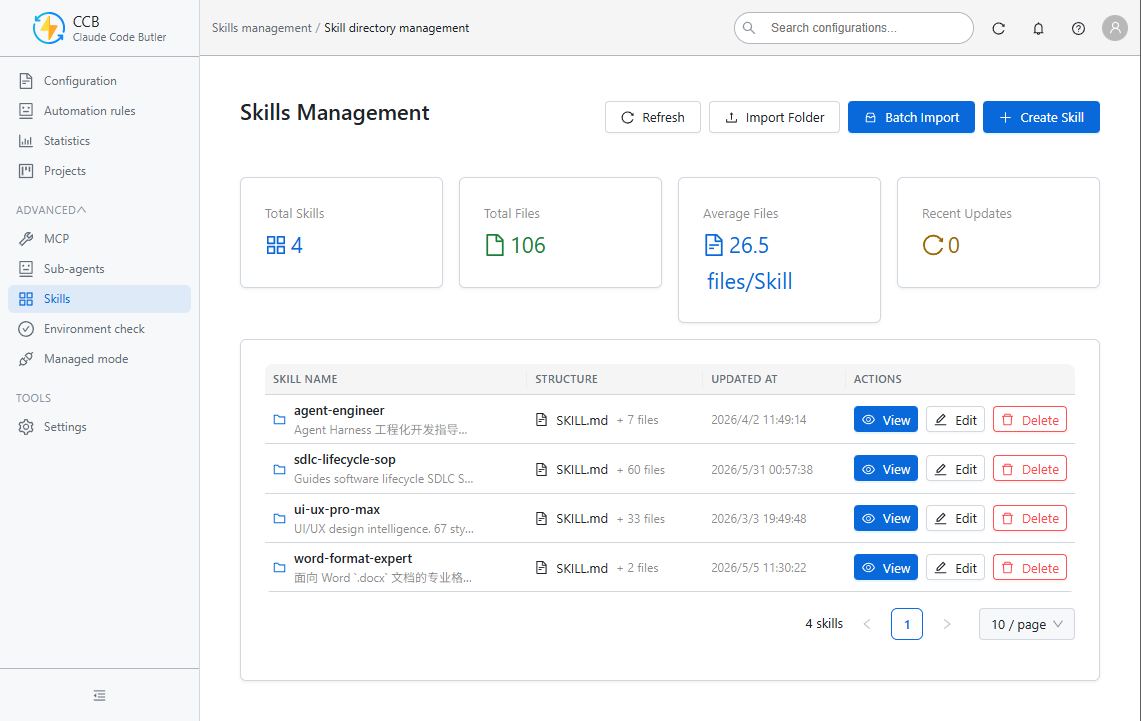Collapse sidebar using the bottom menu-fold icon
Image resolution: width=1141 pixels, height=721 pixels.
pos(100,696)
